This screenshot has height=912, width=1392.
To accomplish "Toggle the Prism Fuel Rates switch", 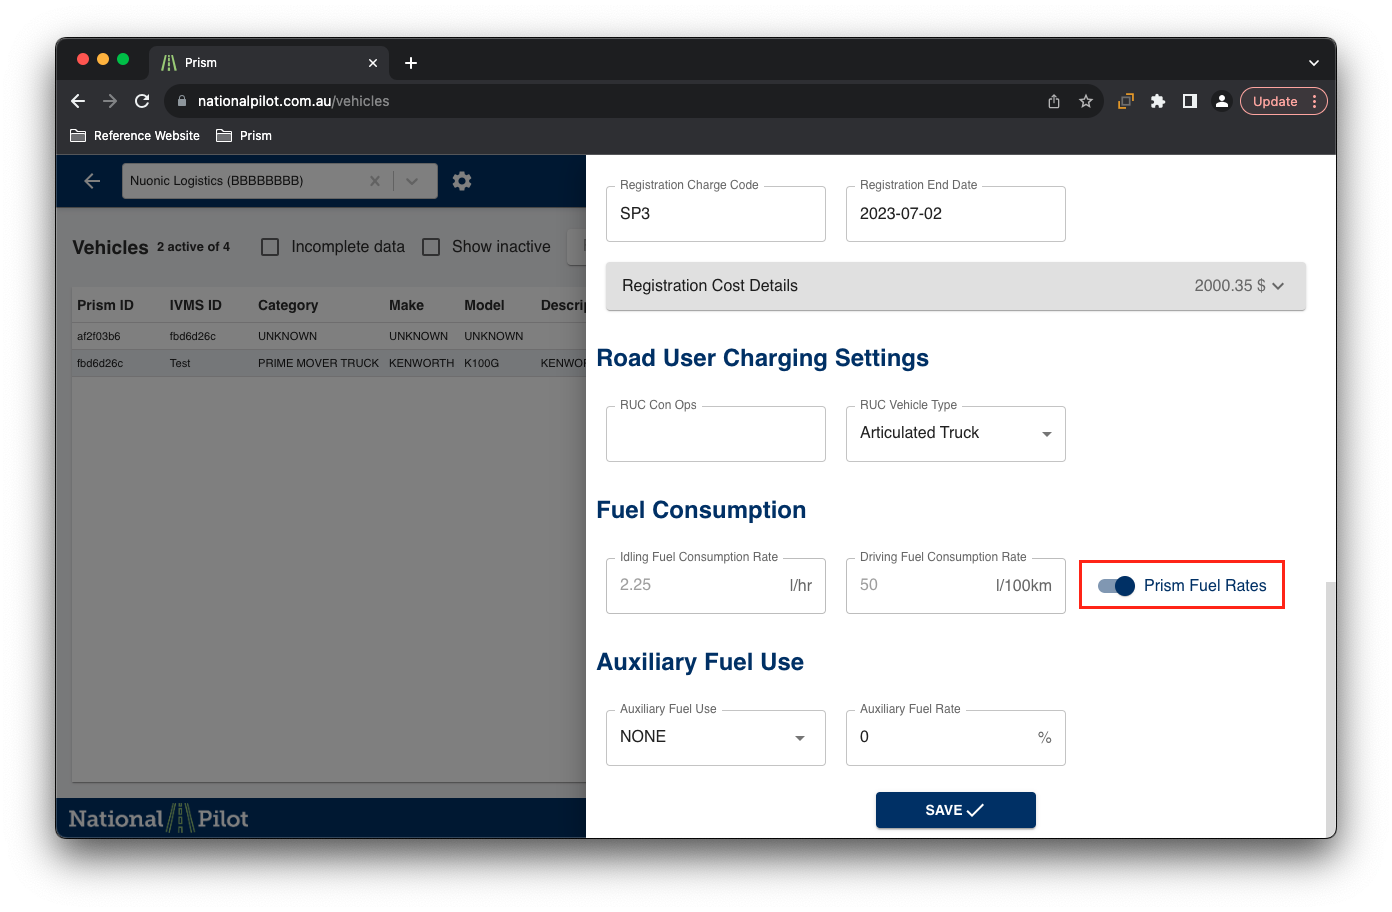I will [1116, 586].
